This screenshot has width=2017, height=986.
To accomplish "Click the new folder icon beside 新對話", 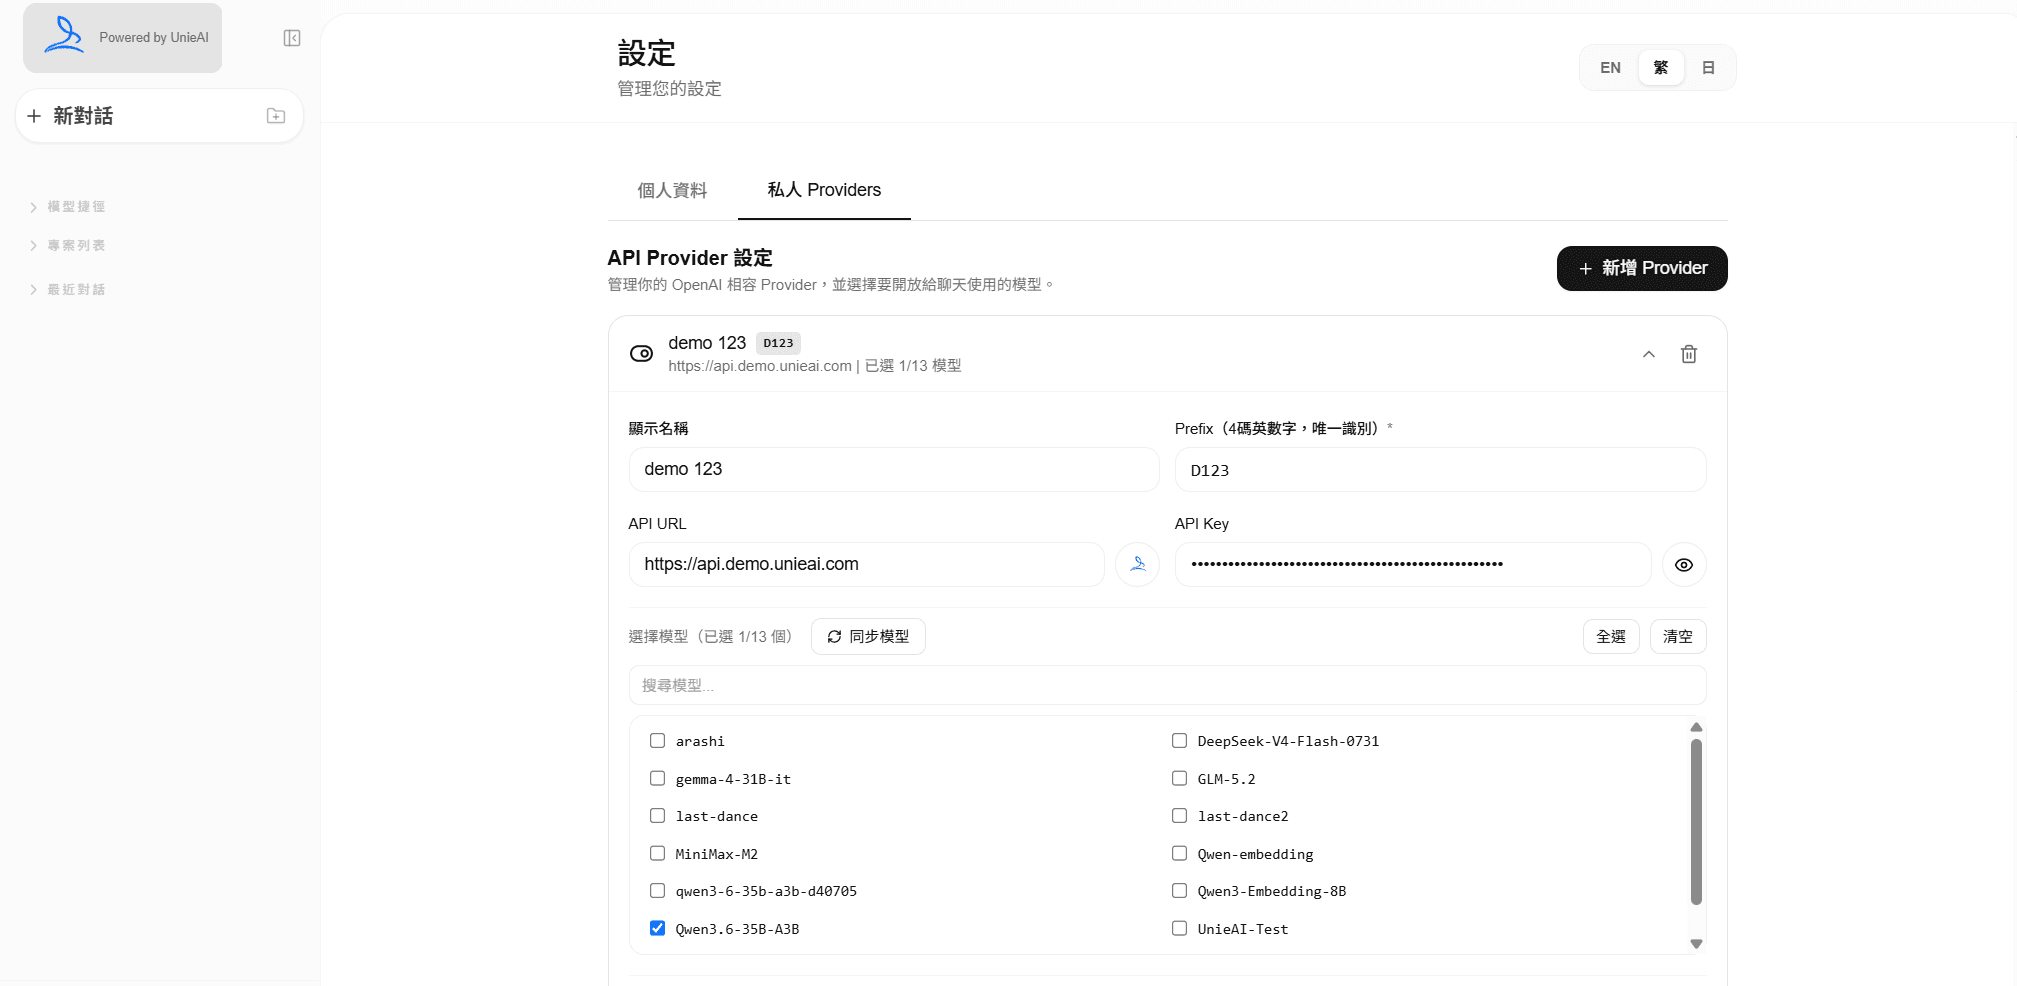I will click(276, 116).
